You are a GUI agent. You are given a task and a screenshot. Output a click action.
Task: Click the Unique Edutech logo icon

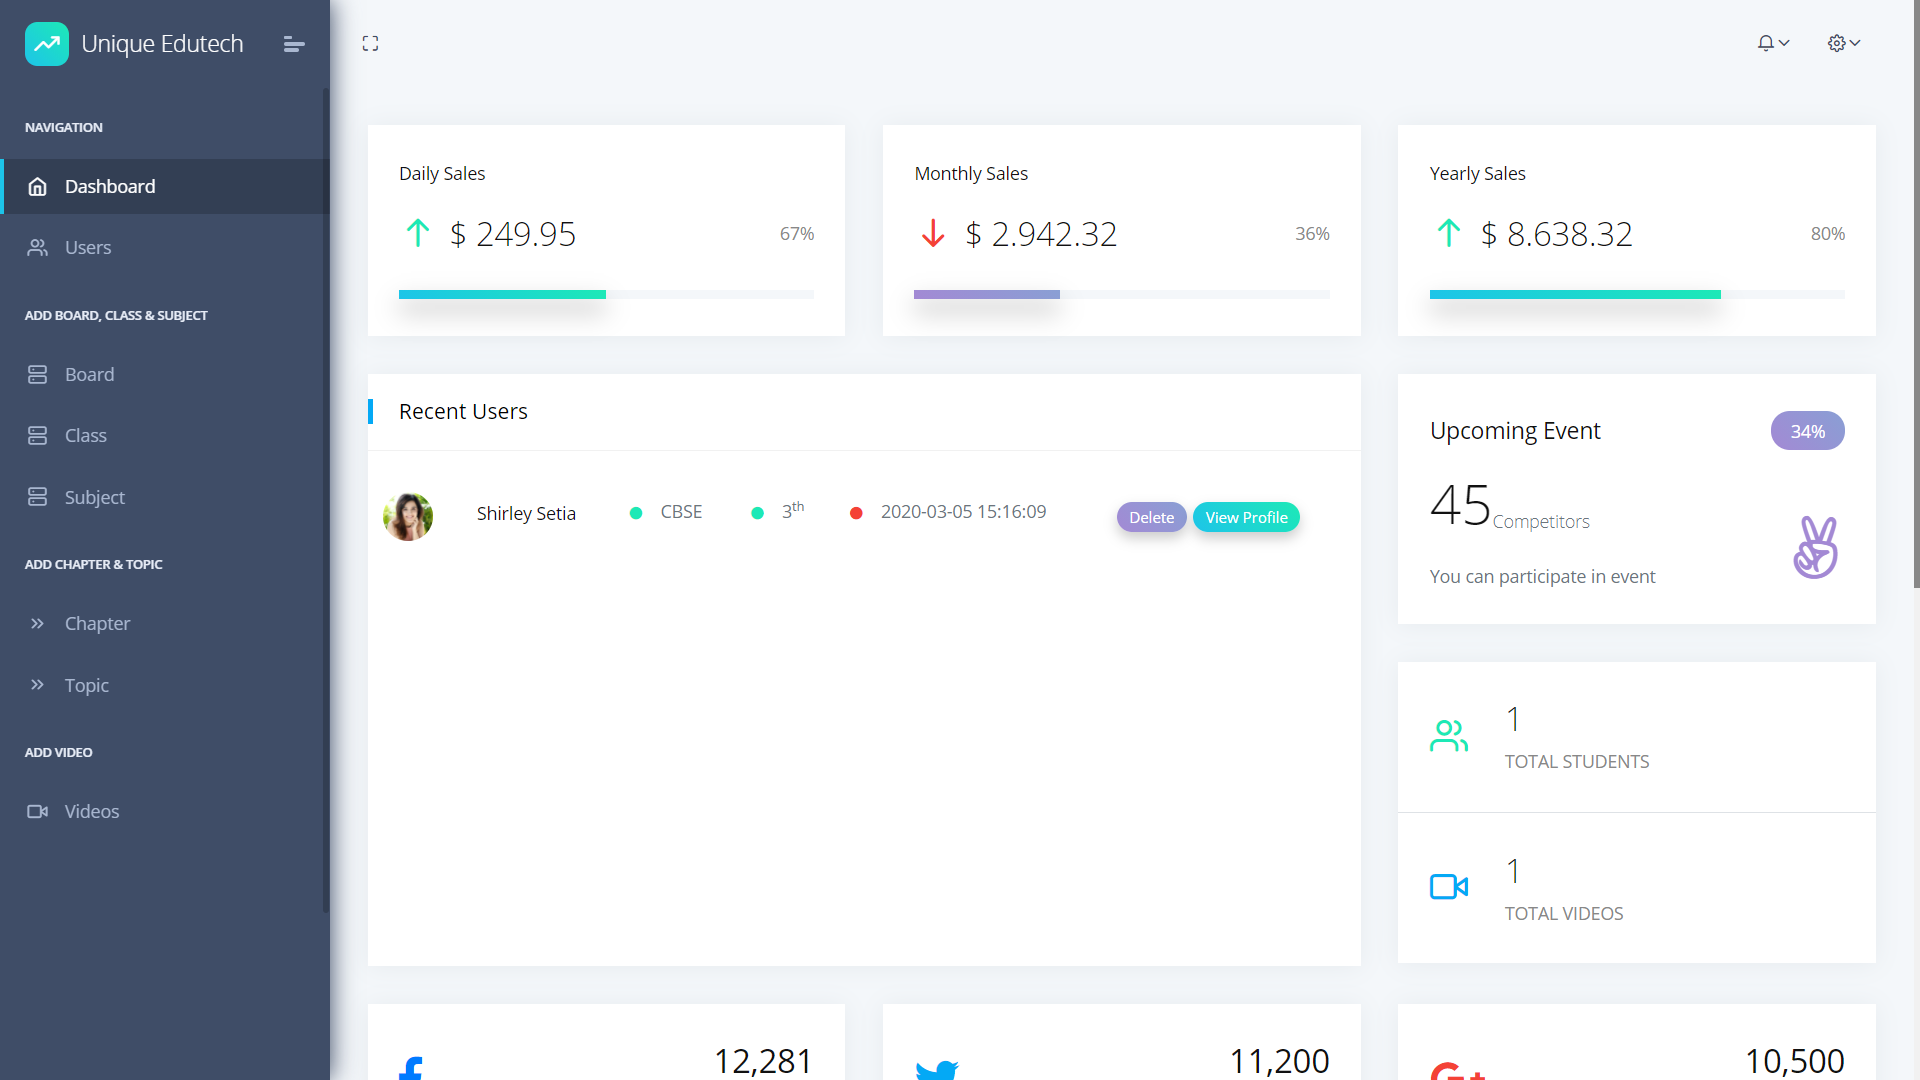[47, 44]
